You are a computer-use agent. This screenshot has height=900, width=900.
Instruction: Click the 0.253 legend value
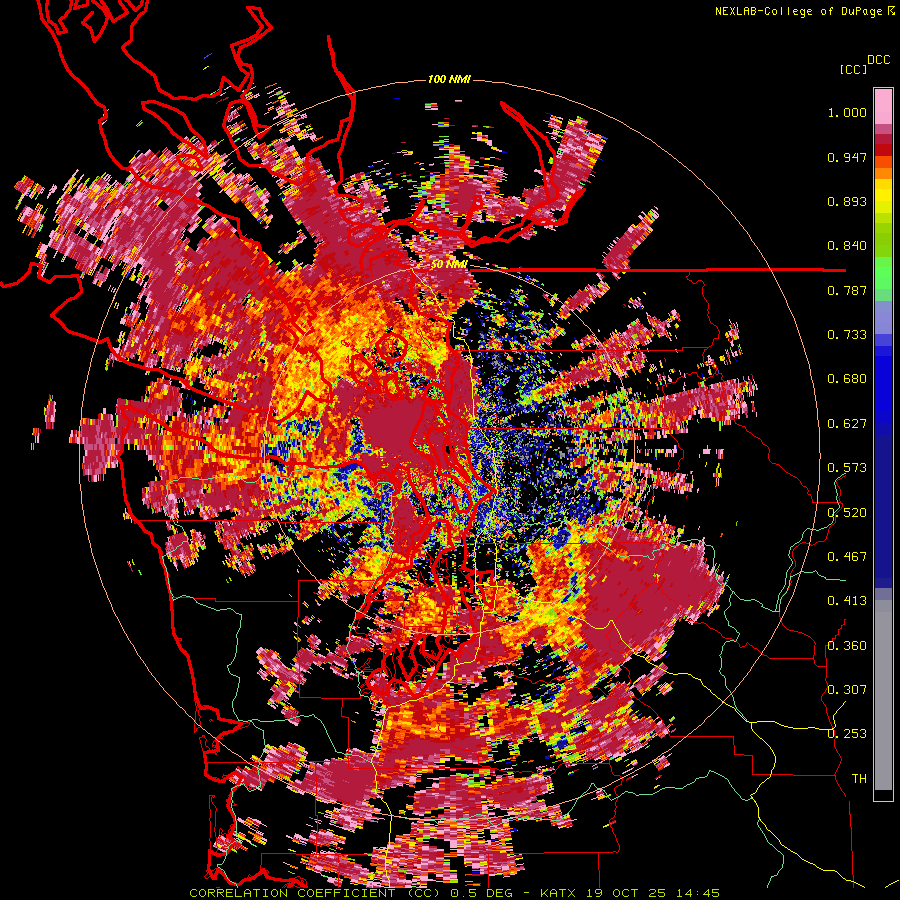click(847, 734)
